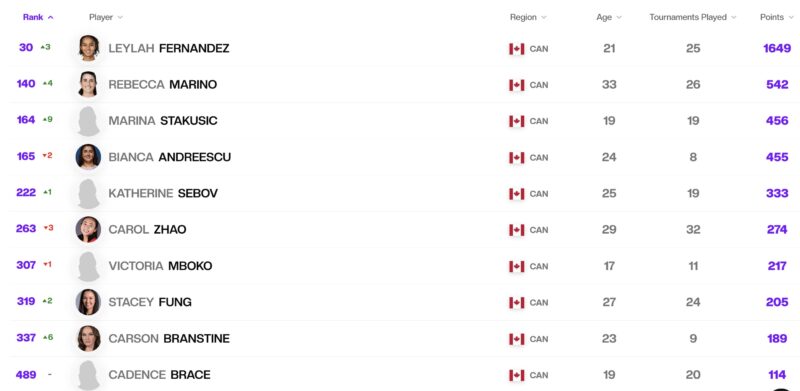Expand the Region column sort arrow
This screenshot has width=800, height=391.
(544, 17)
